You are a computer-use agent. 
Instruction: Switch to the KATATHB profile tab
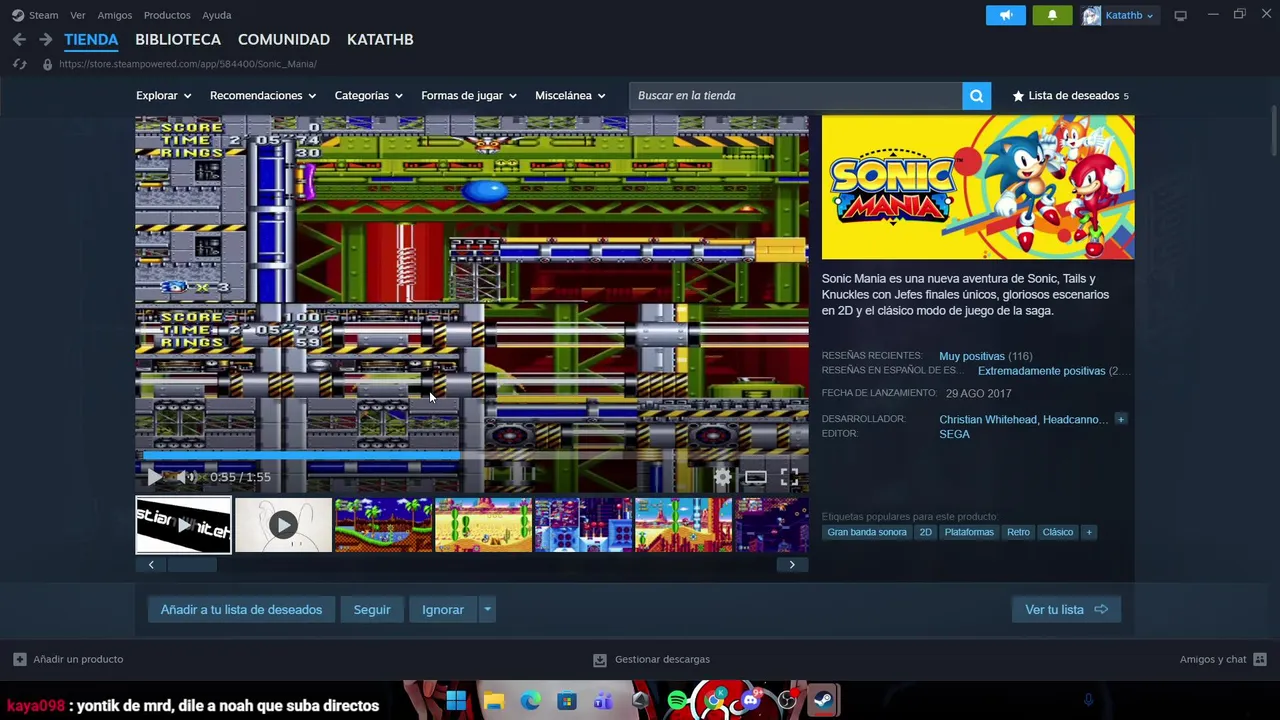380,39
